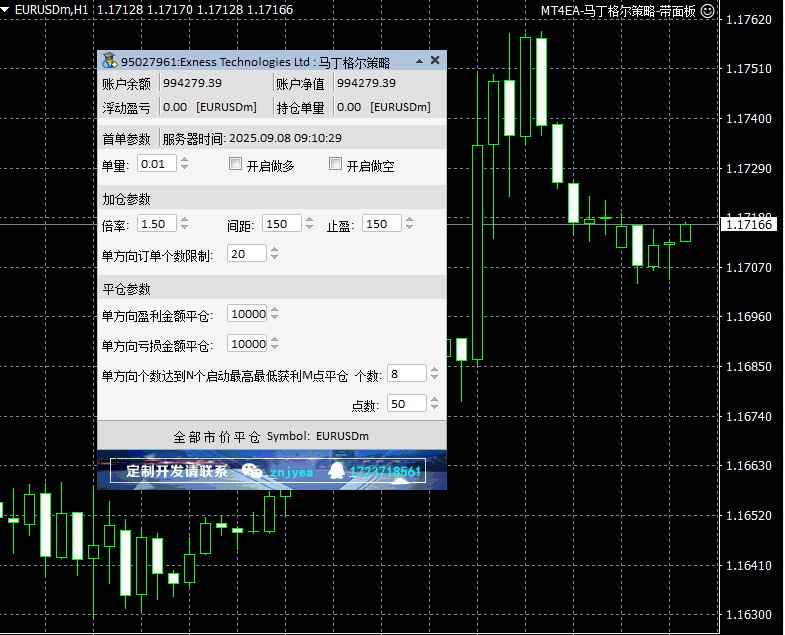Viewport: 785px width, 635px height.
Task: Click the 止盈 spinner arrows
Action: [408, 224]
